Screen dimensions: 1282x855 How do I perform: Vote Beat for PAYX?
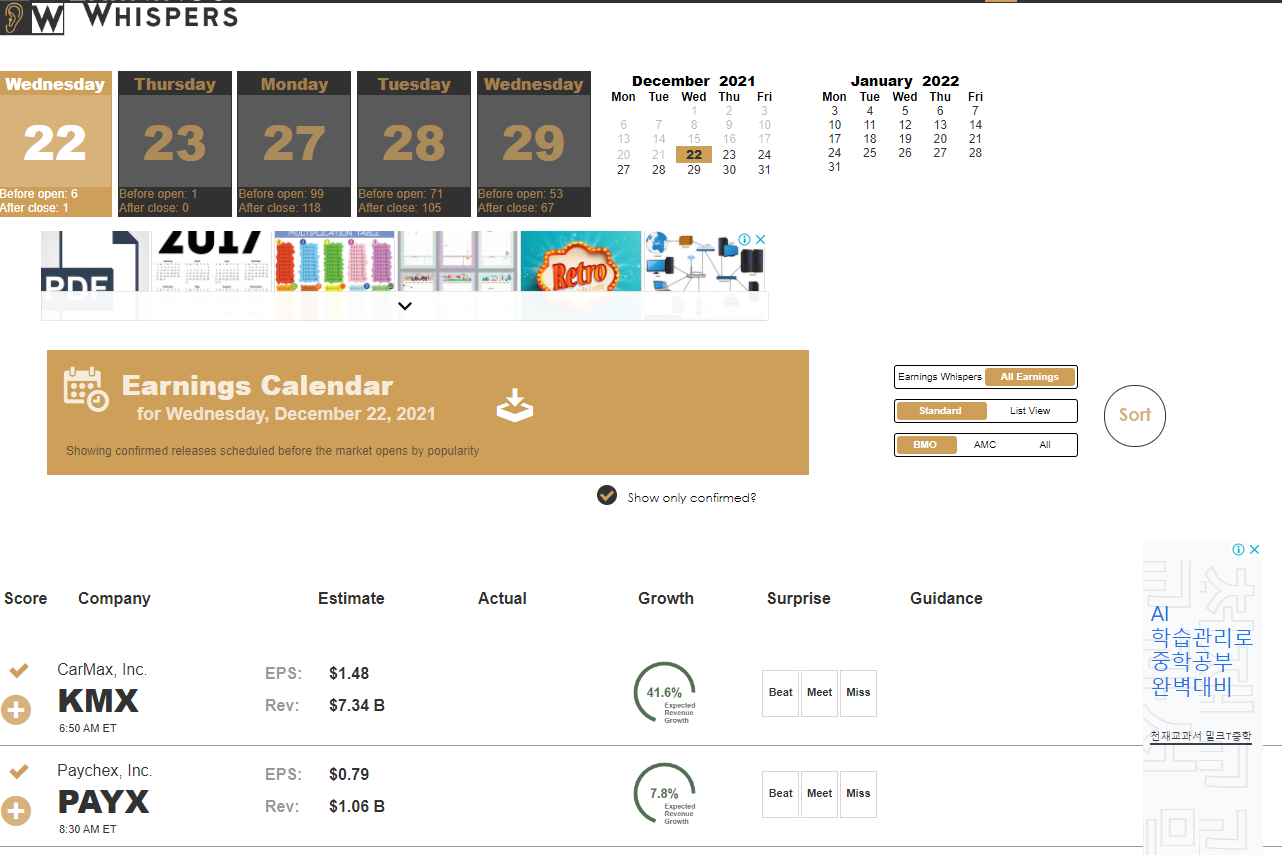click(781, 794)
